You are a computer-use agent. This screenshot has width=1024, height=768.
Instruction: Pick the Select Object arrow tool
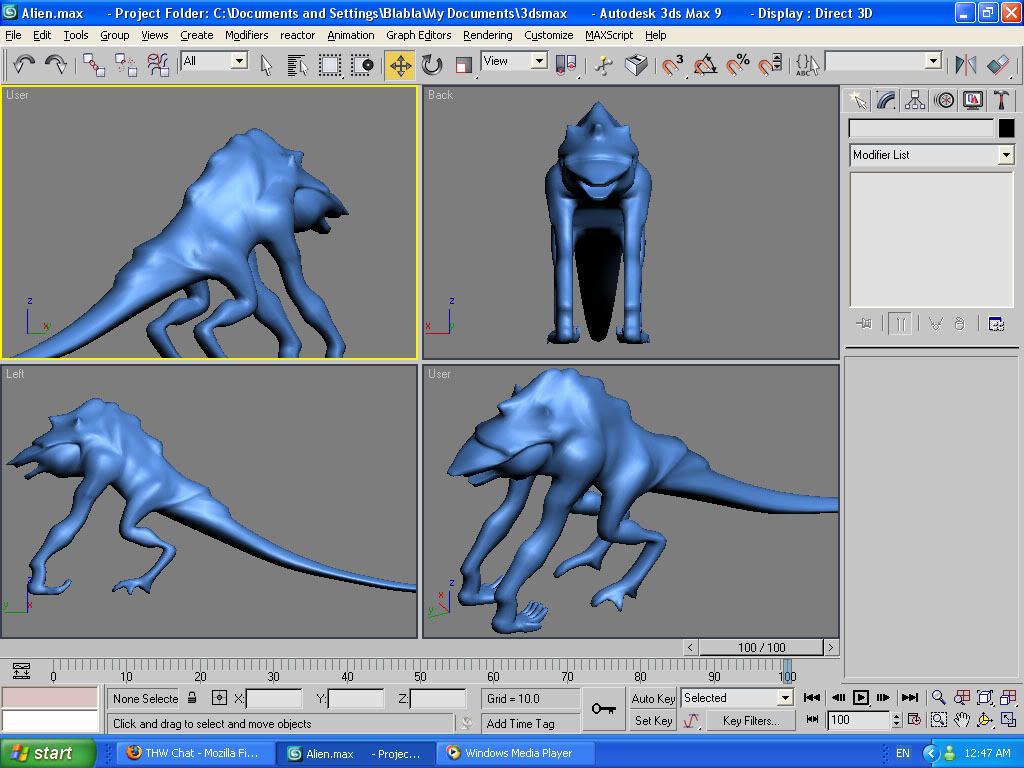(266, 65)
